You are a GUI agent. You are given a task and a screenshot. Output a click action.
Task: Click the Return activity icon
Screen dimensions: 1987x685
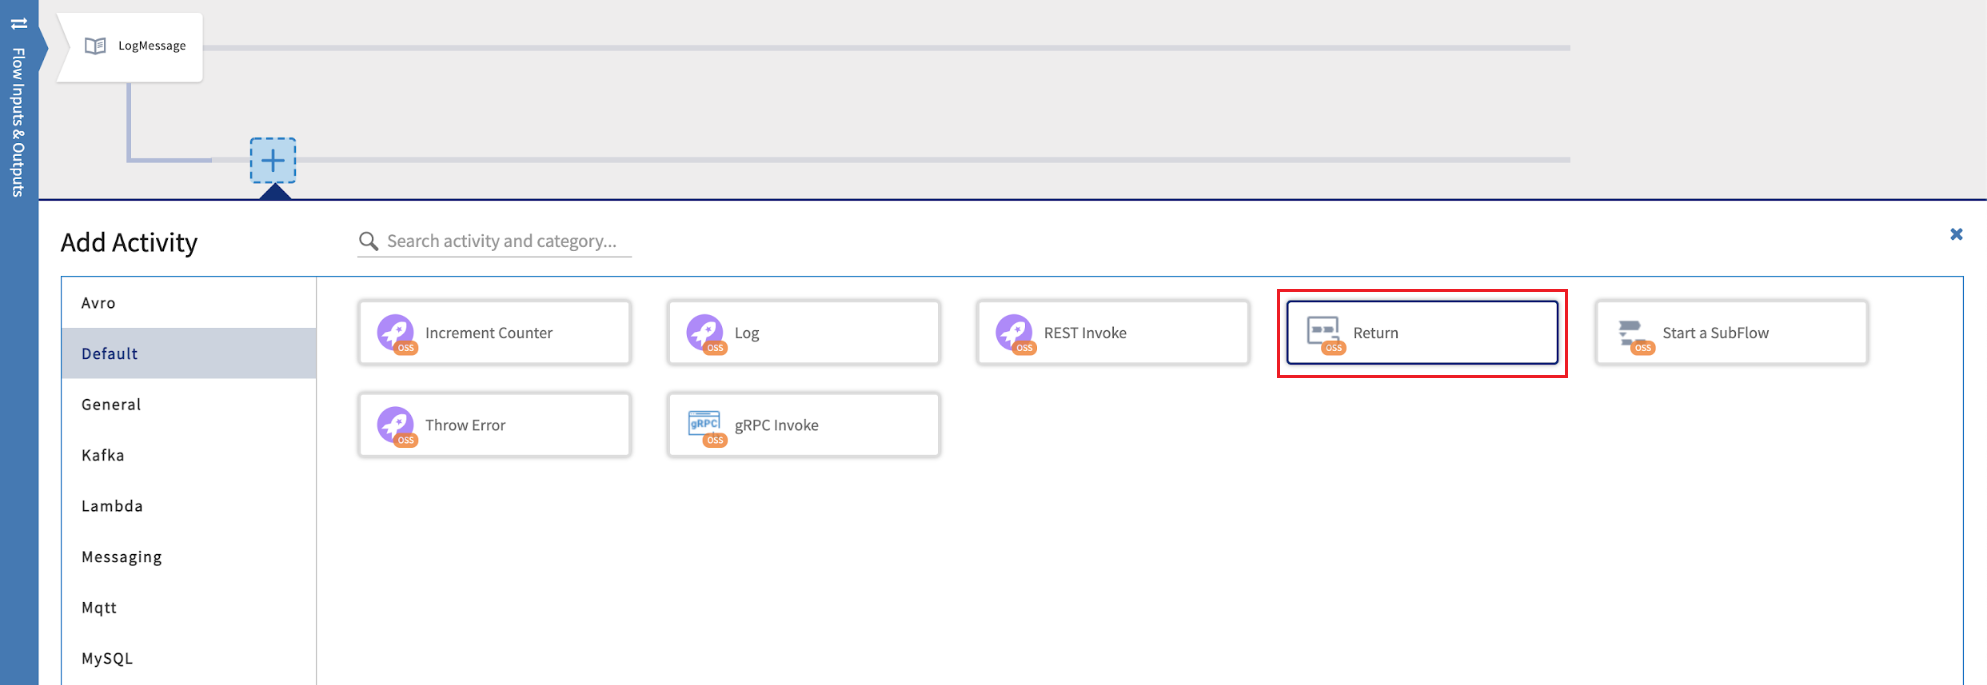click(x=1324, y=332)
